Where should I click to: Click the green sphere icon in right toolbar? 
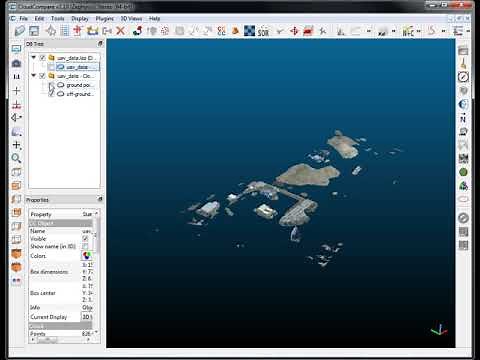coord(463,172)
